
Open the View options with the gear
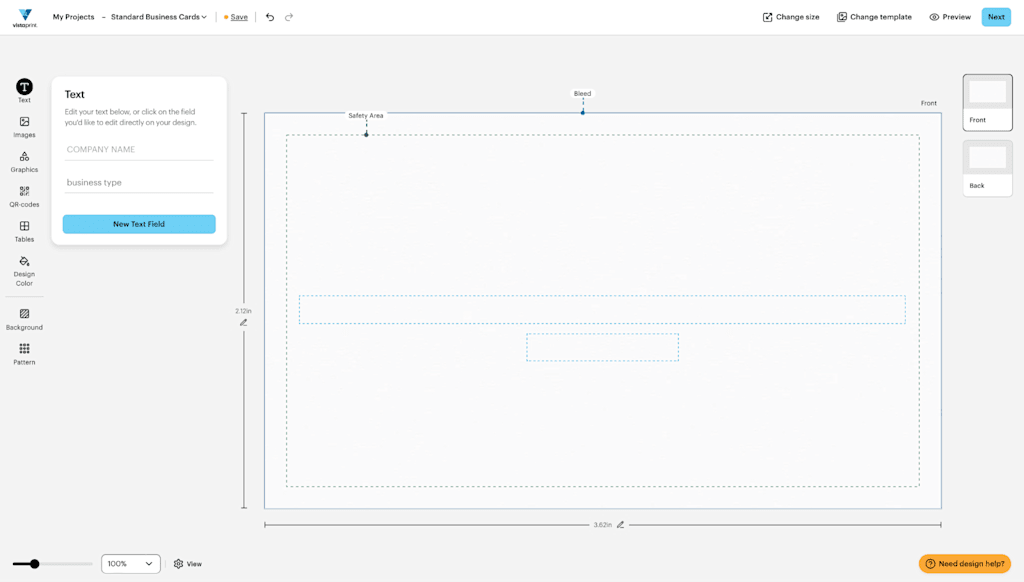pos(177,563)
